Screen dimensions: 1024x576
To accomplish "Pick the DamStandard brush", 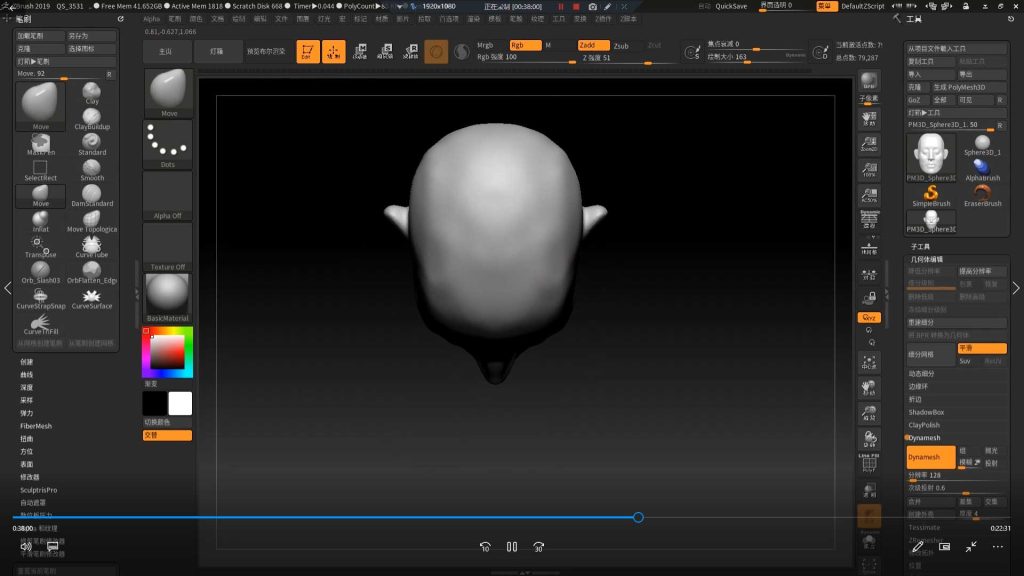I will 92,191.
